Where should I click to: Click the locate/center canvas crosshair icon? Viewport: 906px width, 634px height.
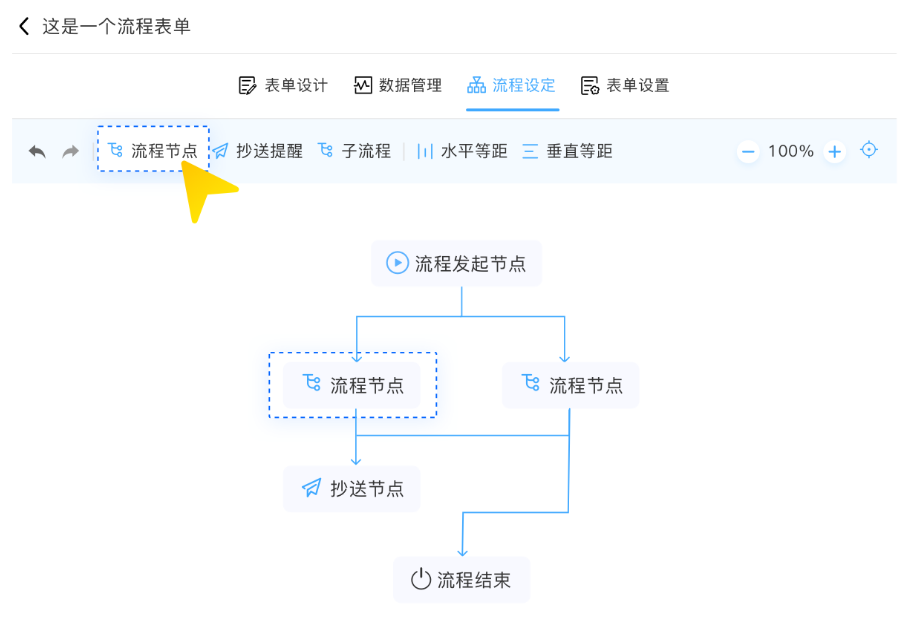pos(869,150)
